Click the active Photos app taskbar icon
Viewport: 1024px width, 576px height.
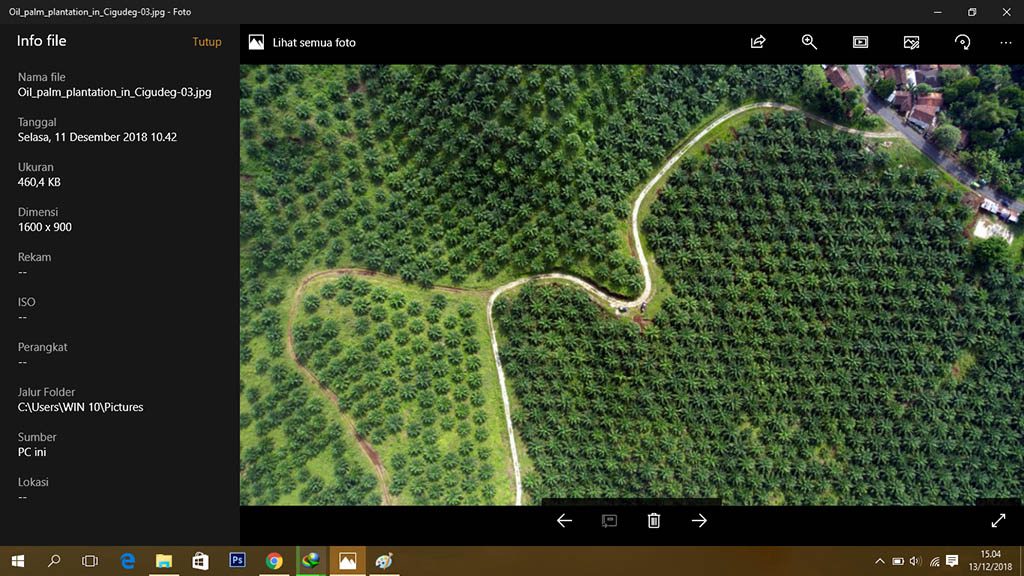(347, 561)
